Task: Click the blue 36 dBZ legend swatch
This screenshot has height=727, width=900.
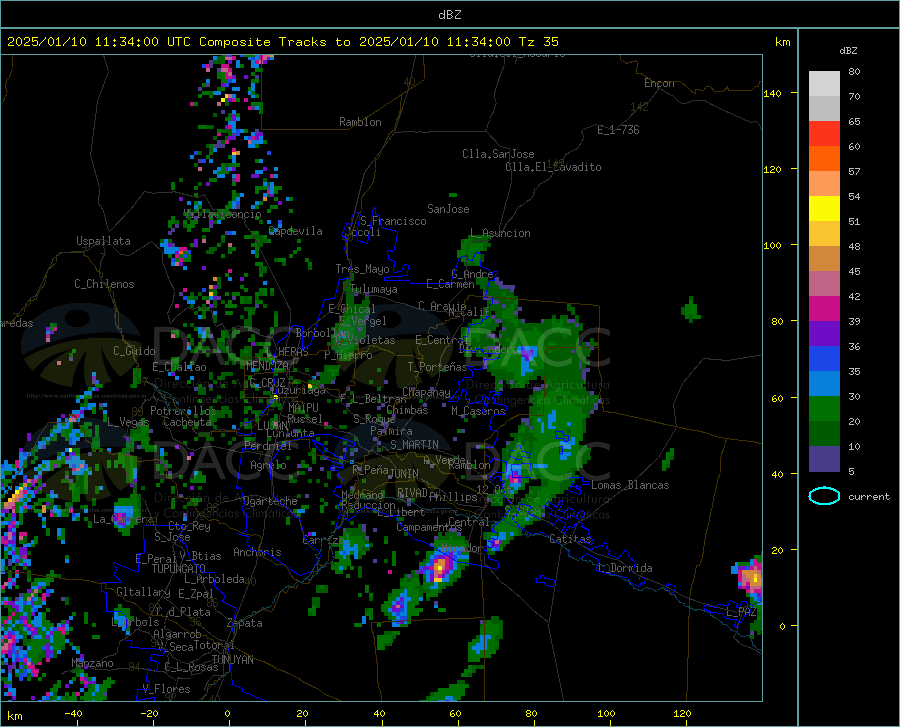Action: [x=824, y=358]
